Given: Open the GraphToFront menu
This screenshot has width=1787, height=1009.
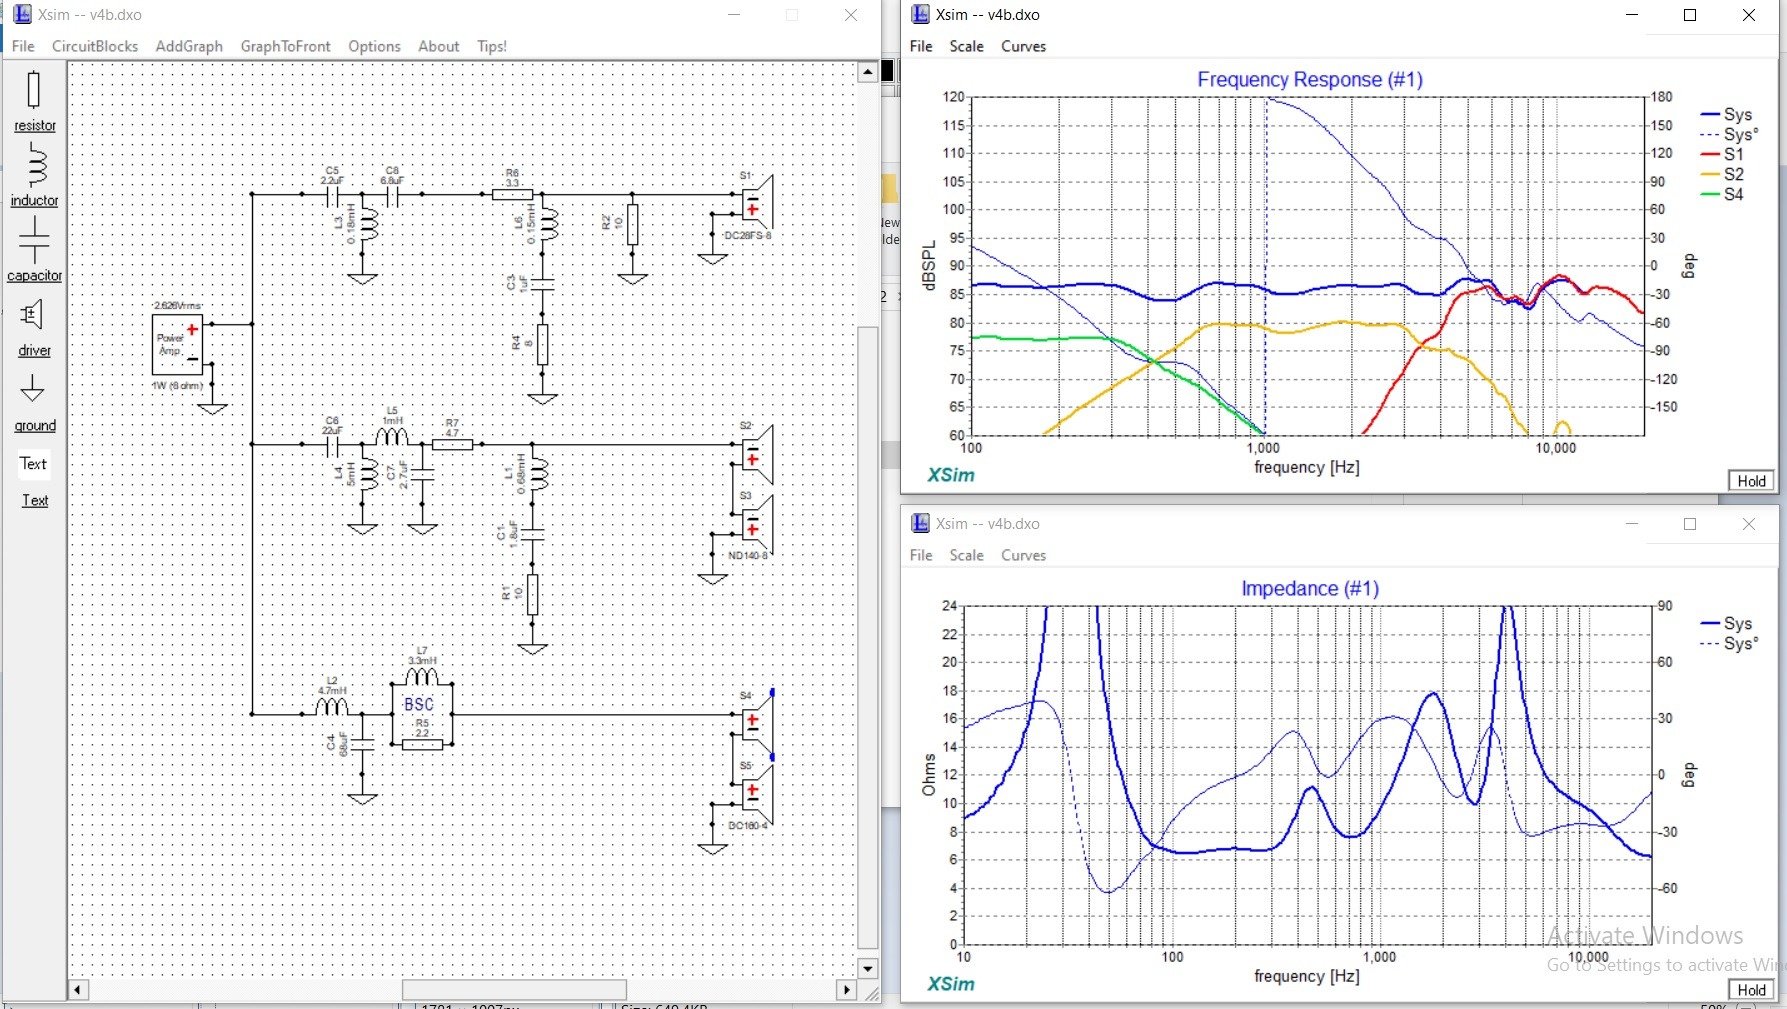Looking at the screenshot, I should point(285,46).
